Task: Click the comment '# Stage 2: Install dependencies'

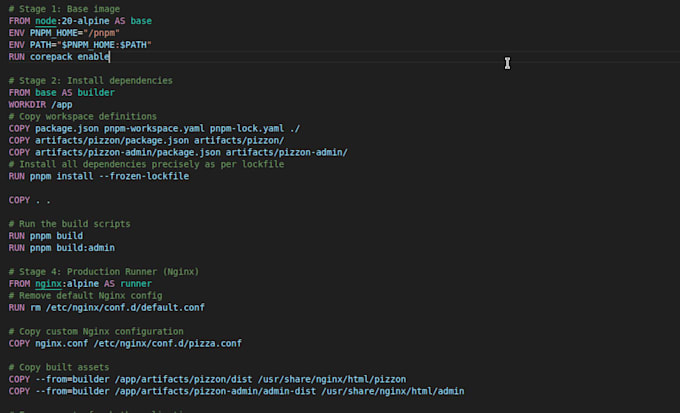Action: 91,81
